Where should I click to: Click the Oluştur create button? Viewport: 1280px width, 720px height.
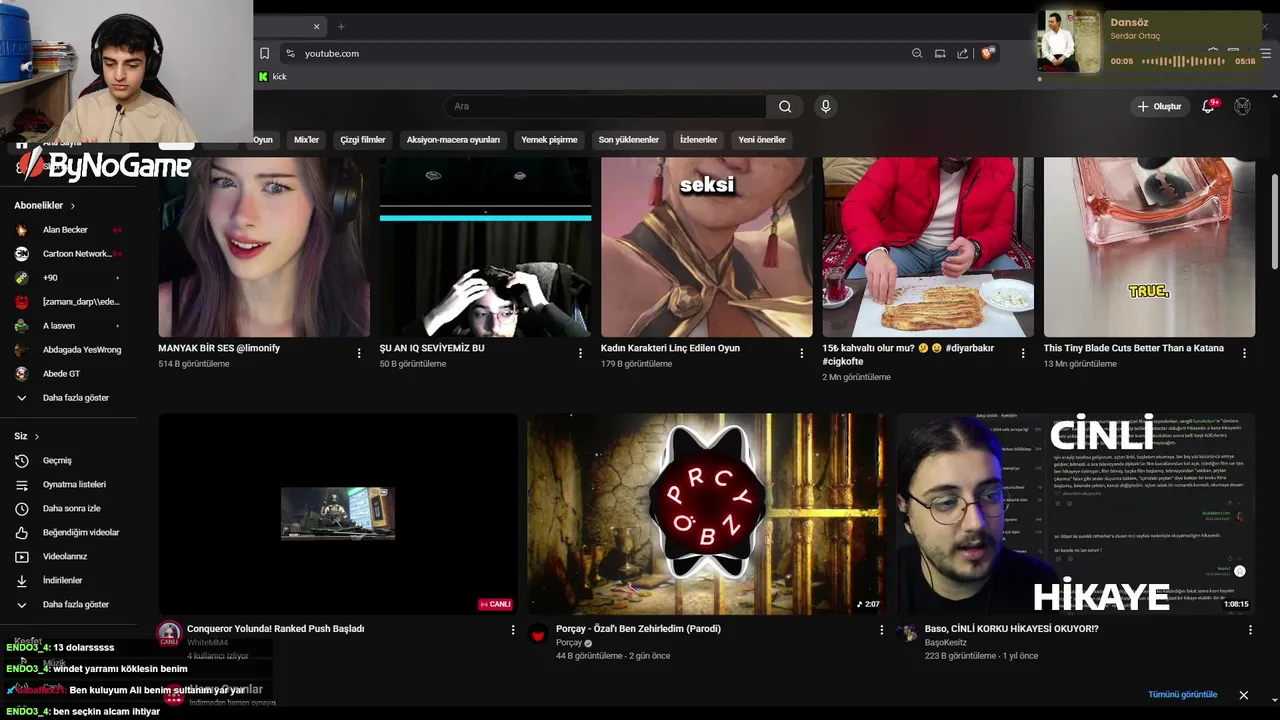tap(1159, 106)
